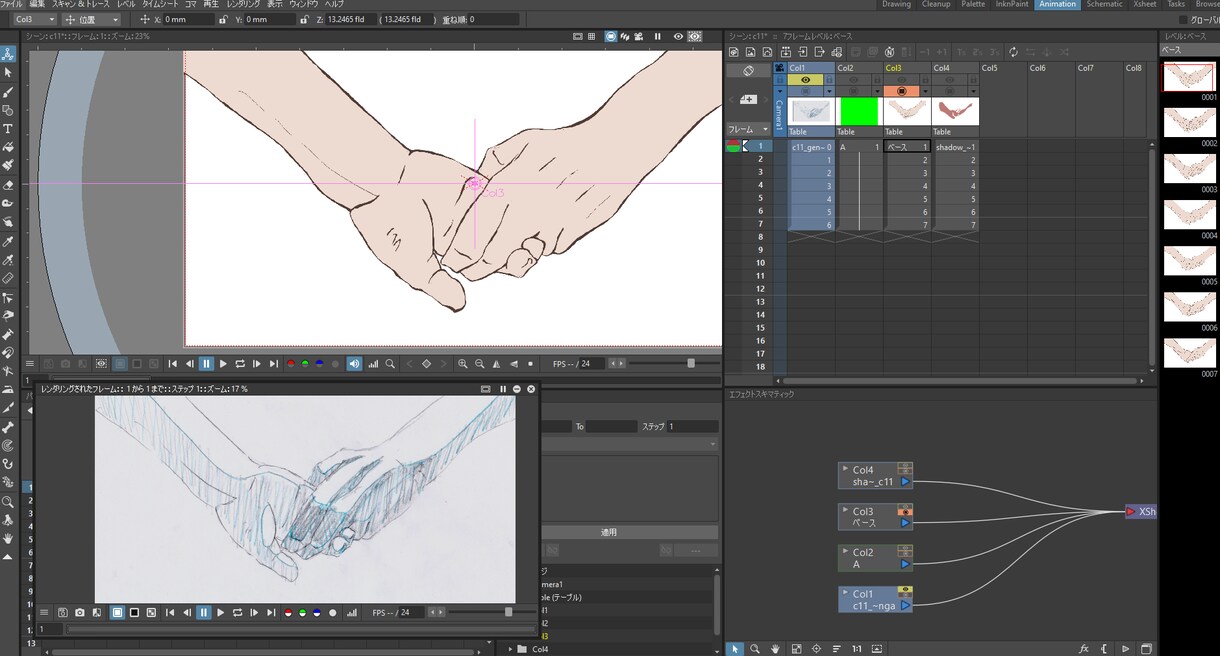Switch to the Cleanup room tab

(x=936, y=5)
